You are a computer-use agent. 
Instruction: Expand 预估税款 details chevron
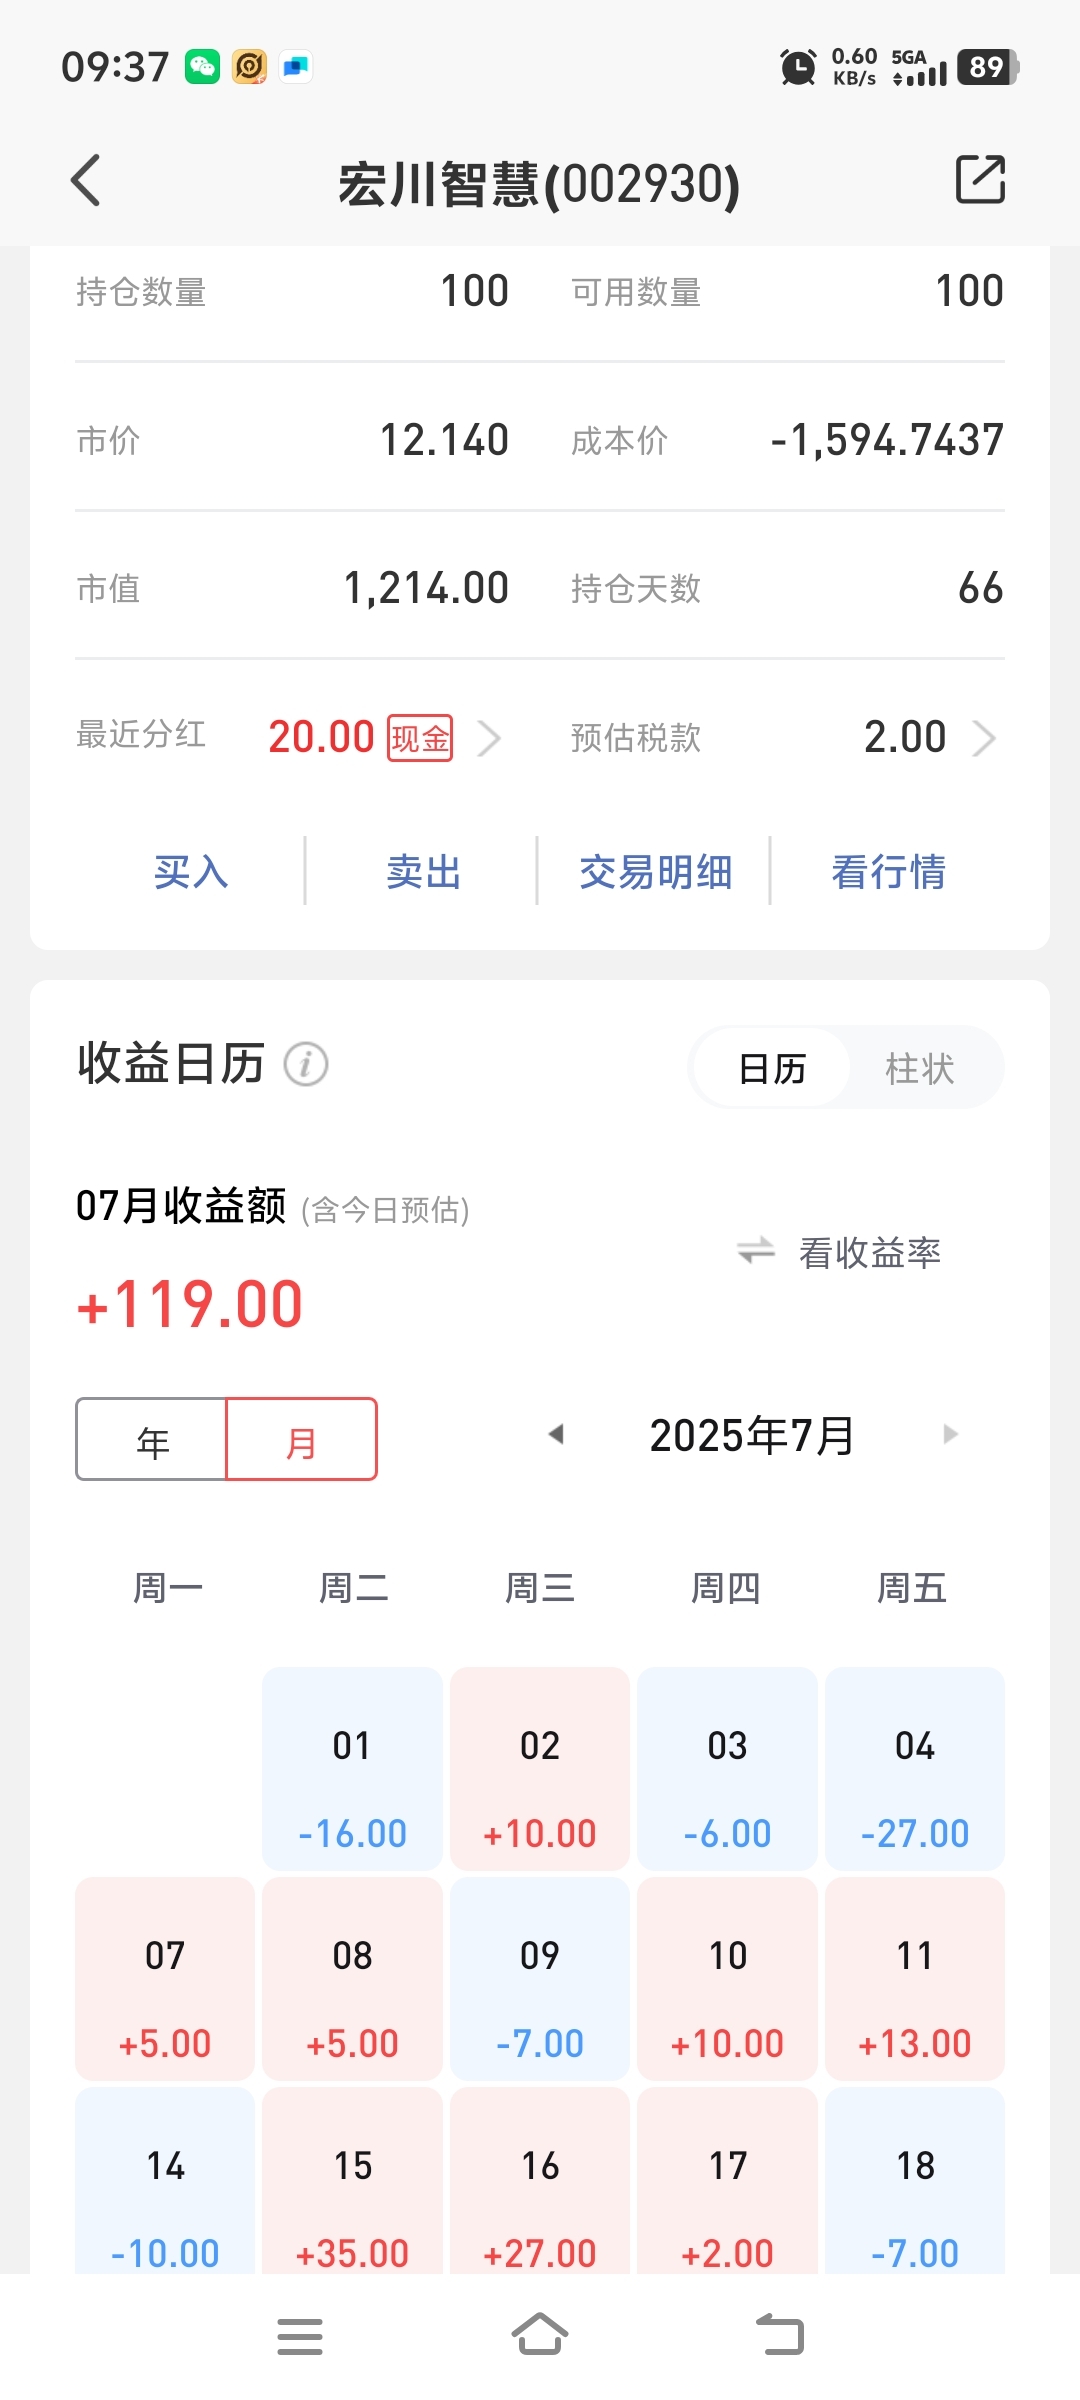[x=984, y=738]
